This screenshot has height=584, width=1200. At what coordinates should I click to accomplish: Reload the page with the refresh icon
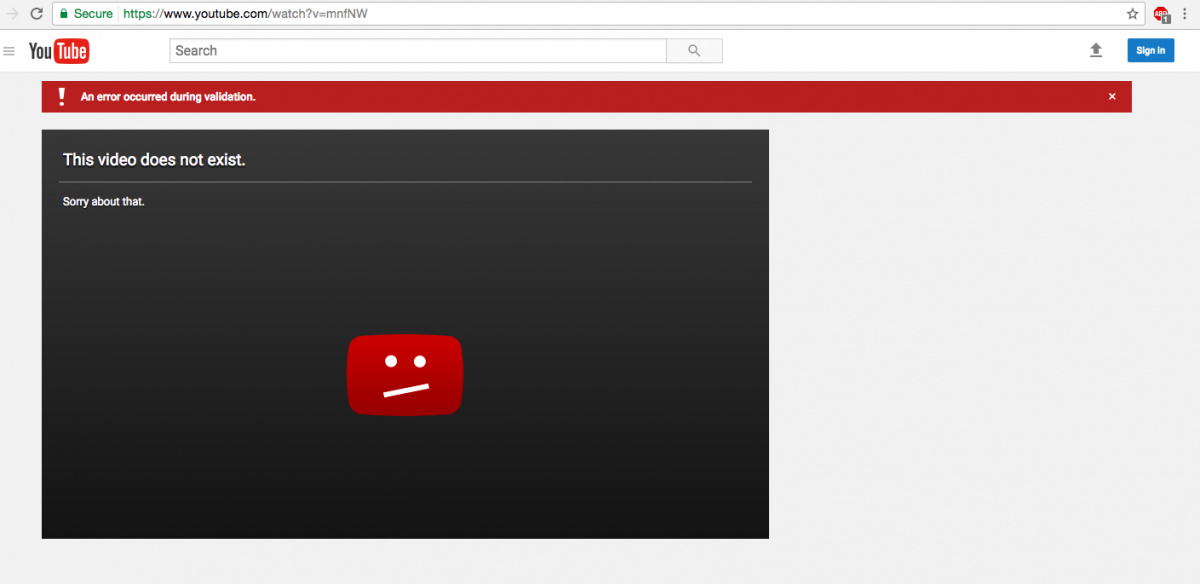[37, 14]
